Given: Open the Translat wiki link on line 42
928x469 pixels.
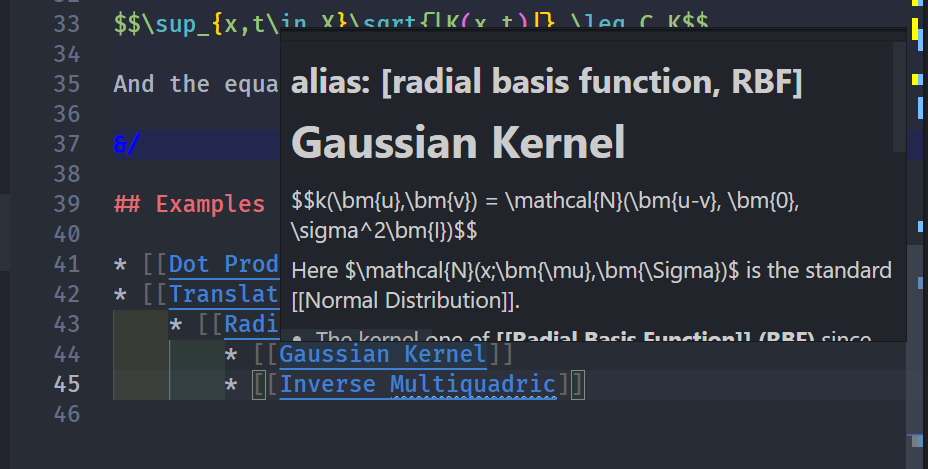Looking at the screenshot, I should coord(224,294).
